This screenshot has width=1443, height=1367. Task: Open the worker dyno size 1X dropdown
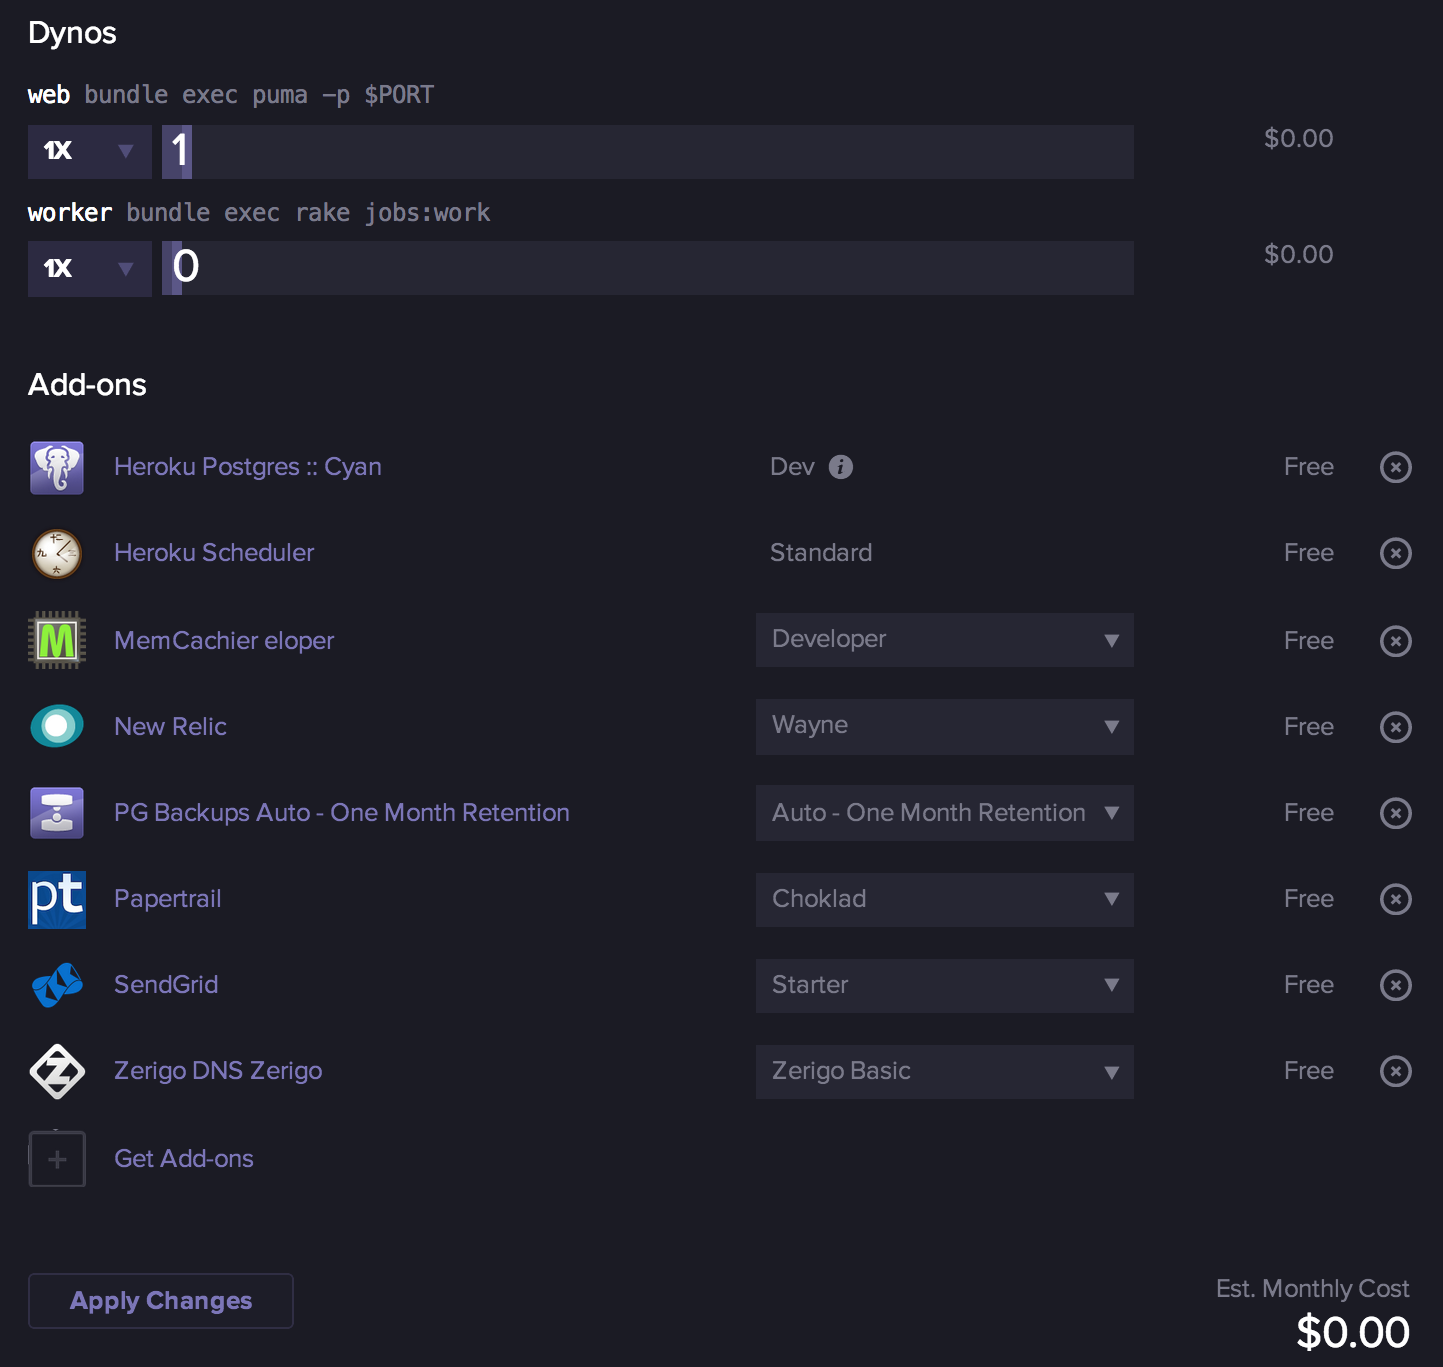pyautogui.click(x=90, y=268)
